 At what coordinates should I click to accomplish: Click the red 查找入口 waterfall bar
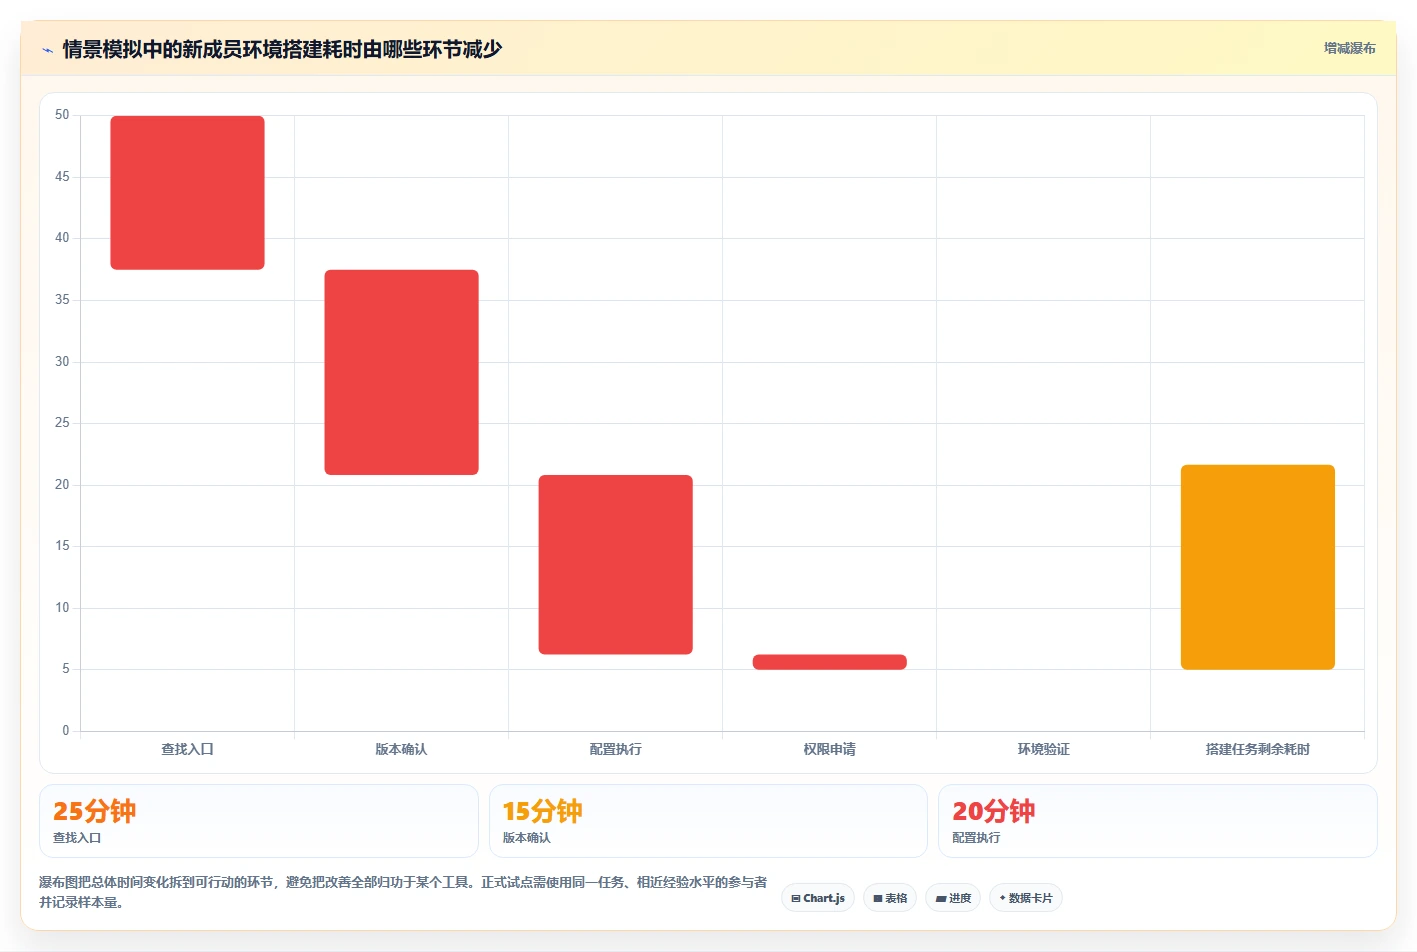(187, 193)
